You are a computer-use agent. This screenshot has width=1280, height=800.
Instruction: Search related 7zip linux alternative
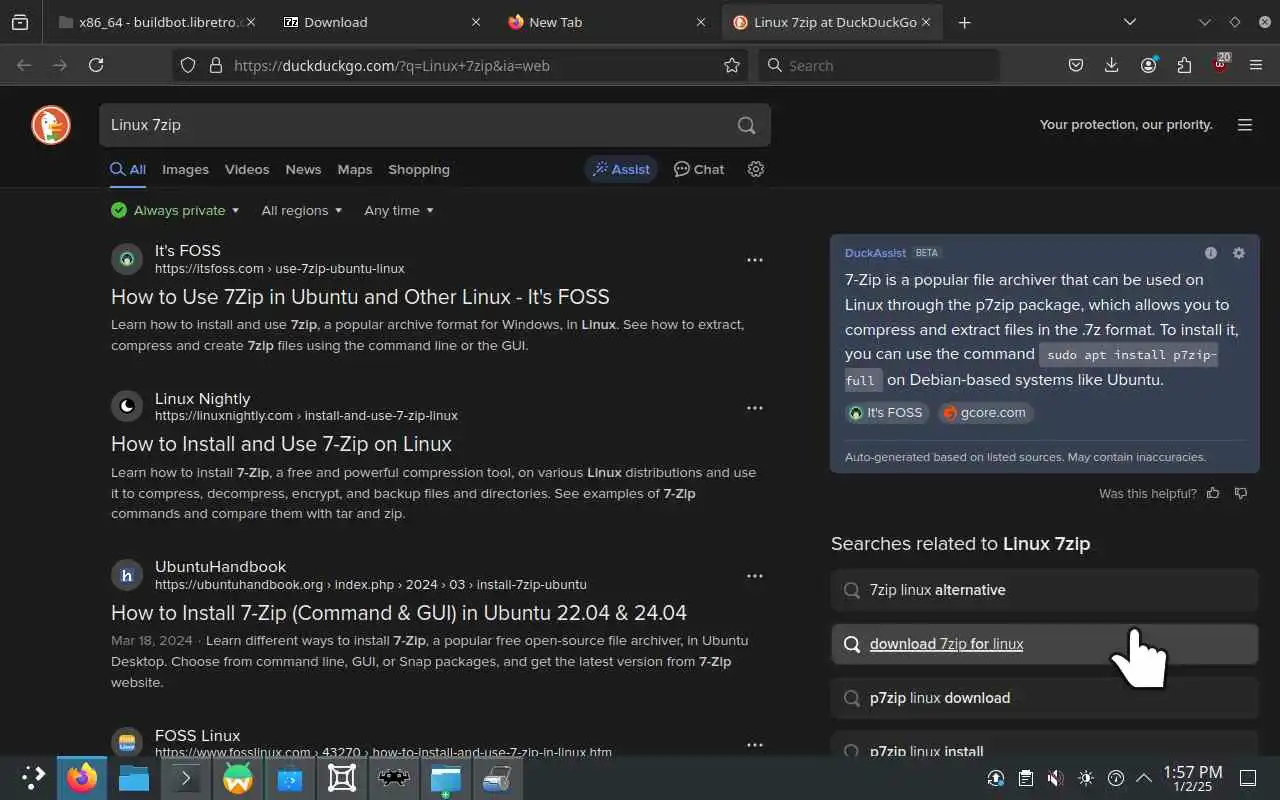pos(1044,590)
